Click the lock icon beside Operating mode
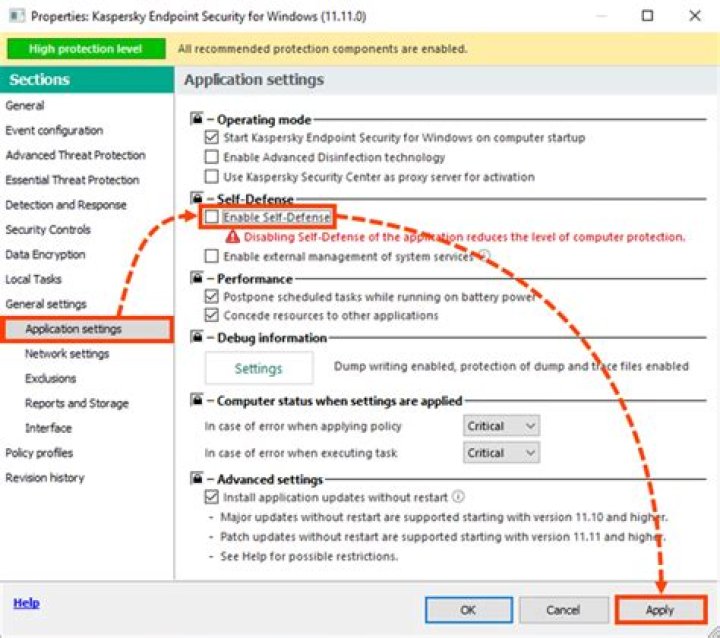The image size is (720, 638). click(x=197, y=119)
